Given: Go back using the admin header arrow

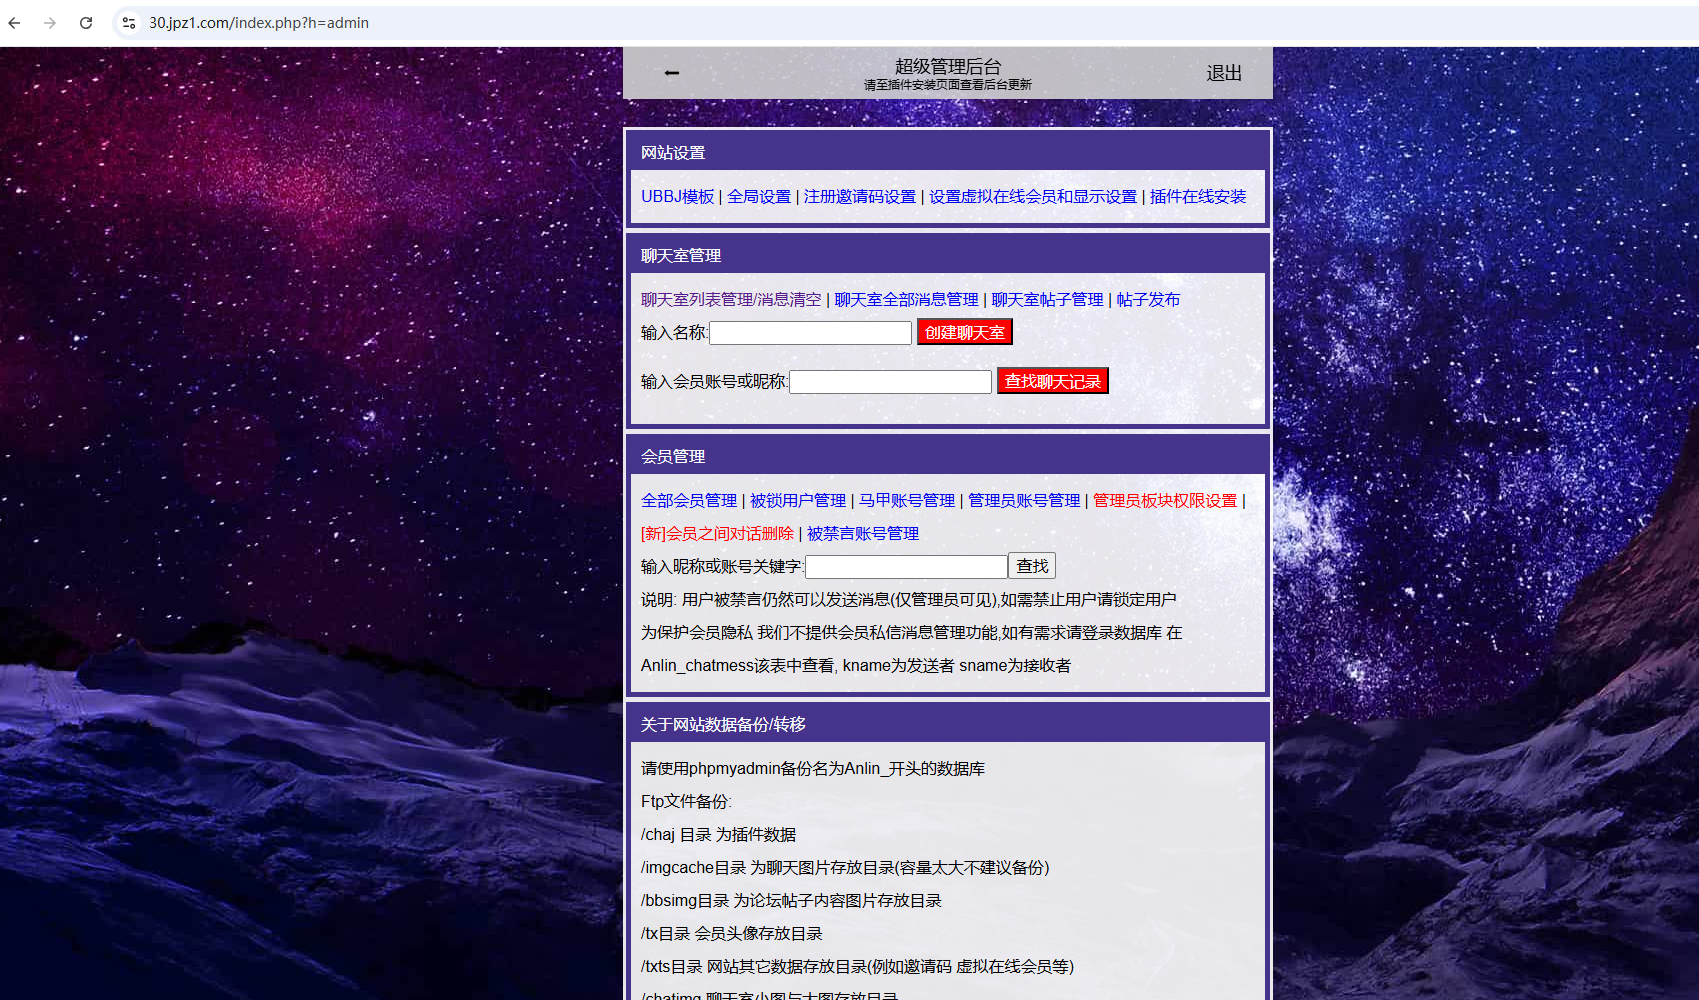Looking at the screenshot, I should click(x=672, y=73).
